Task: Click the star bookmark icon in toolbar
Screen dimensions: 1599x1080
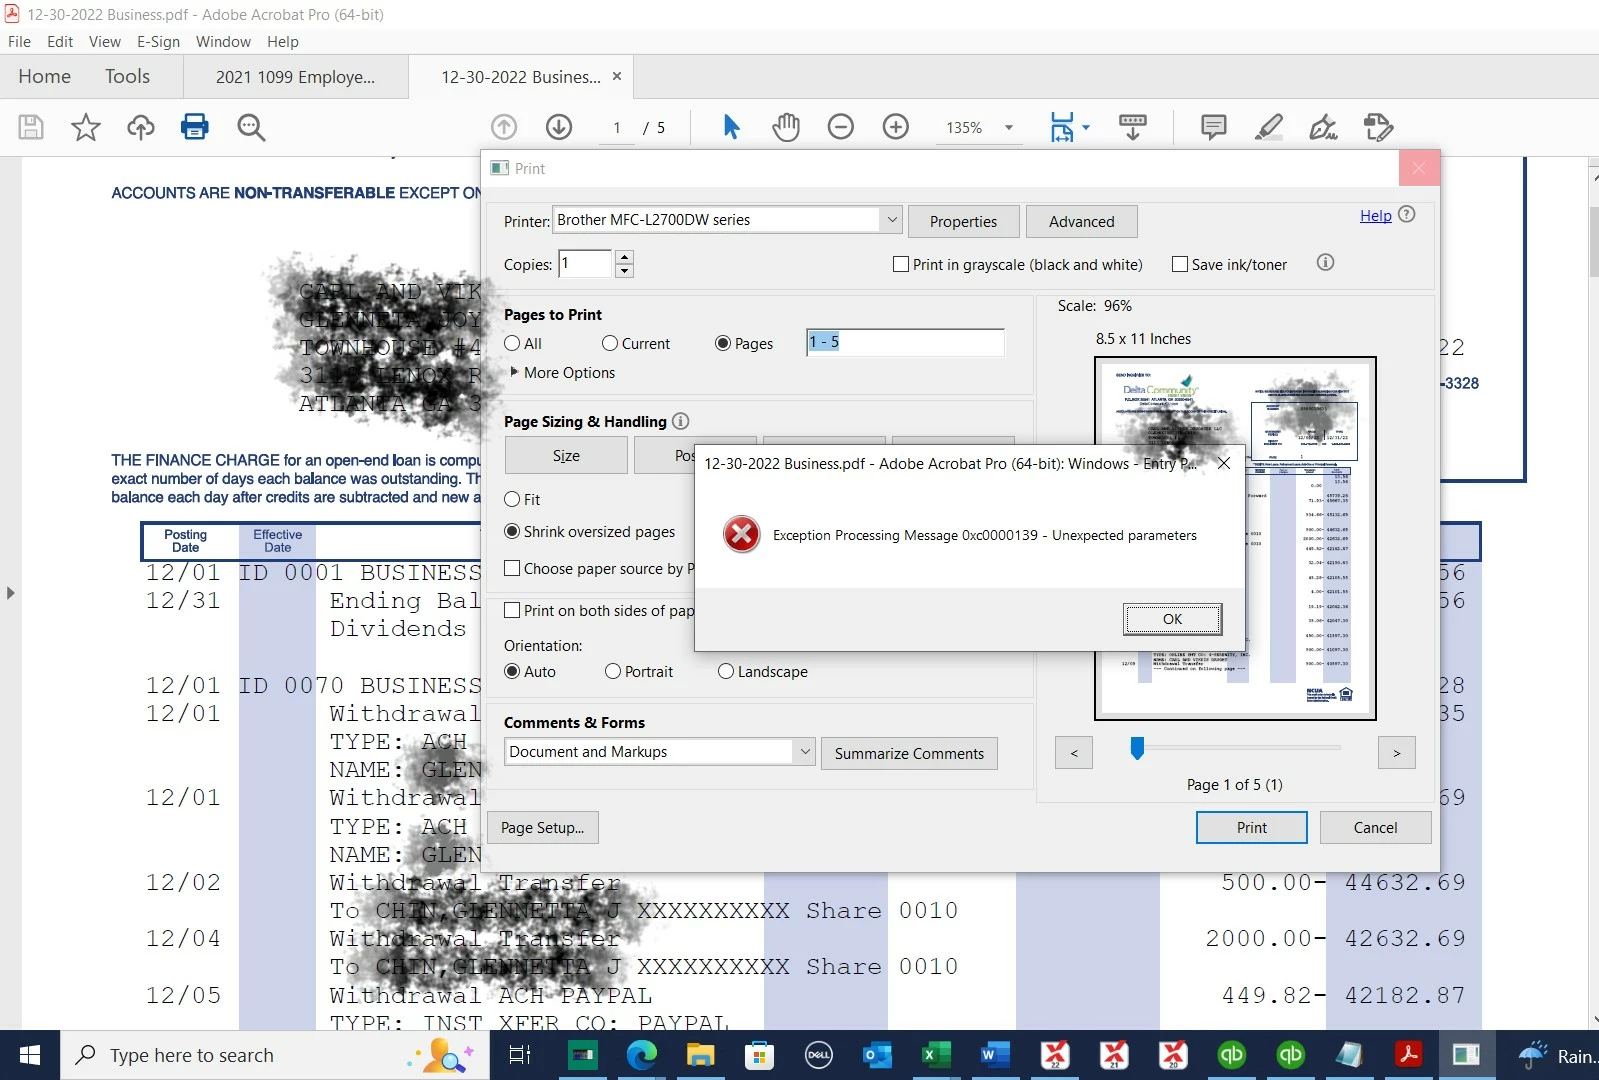Action: [86, 127]
